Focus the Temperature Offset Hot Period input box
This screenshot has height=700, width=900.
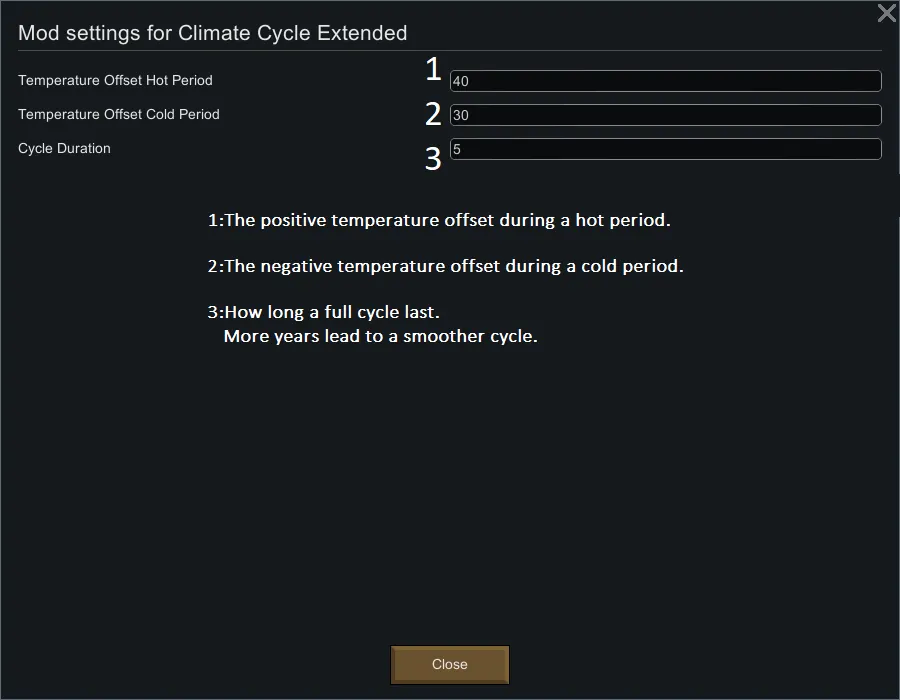pos(665,81)
